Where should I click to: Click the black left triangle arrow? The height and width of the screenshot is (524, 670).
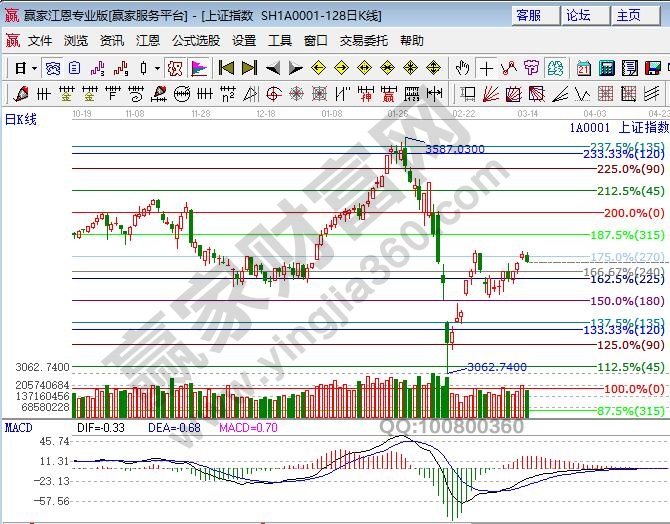[273, 68]
